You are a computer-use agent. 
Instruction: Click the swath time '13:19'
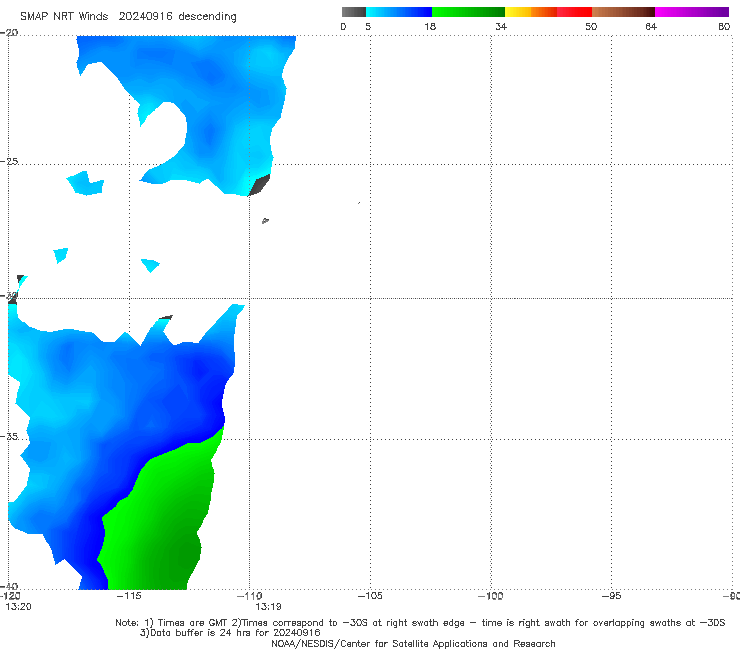[268, 607]
